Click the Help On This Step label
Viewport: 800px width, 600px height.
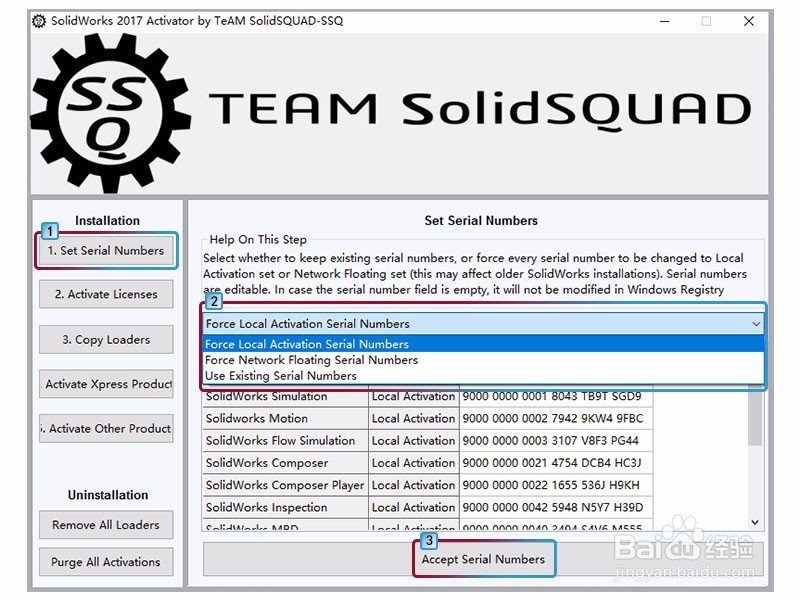coord(258,239)
